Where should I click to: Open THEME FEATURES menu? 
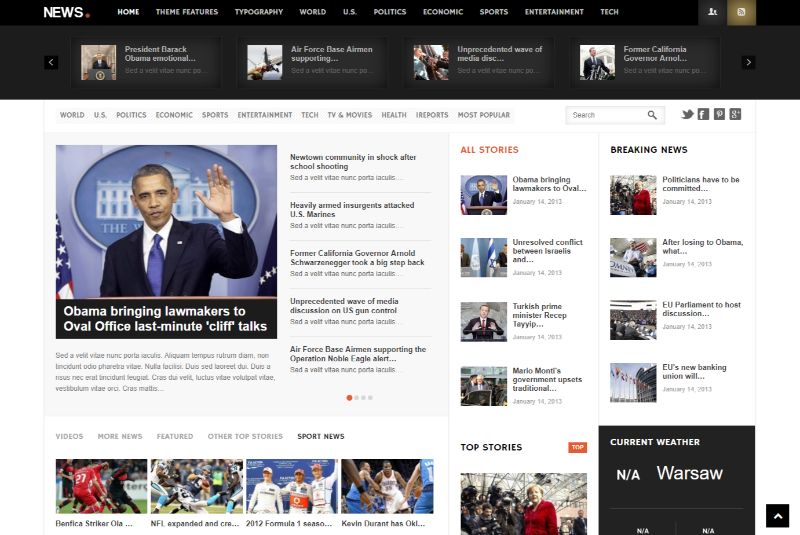pyautogui.click(x=187, y=12)
